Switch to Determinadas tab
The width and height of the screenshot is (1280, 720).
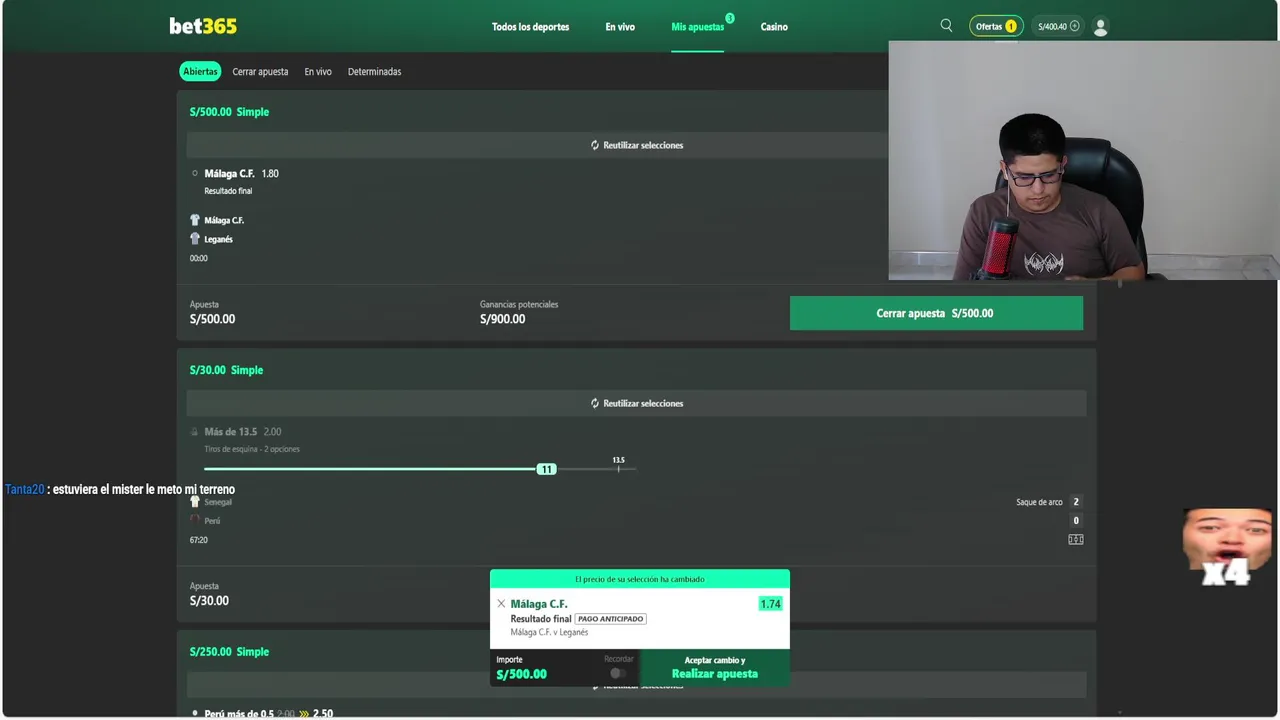[x=374, y=72]
